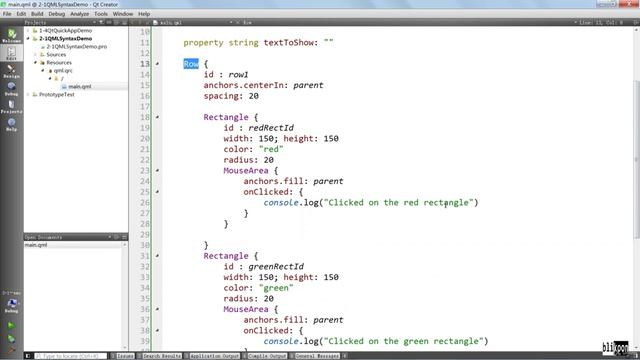Viewport: 640px width, 360px height.
Task: Select 2-1QMLSyntaxDemo.pro file
Action: [76, 47]
